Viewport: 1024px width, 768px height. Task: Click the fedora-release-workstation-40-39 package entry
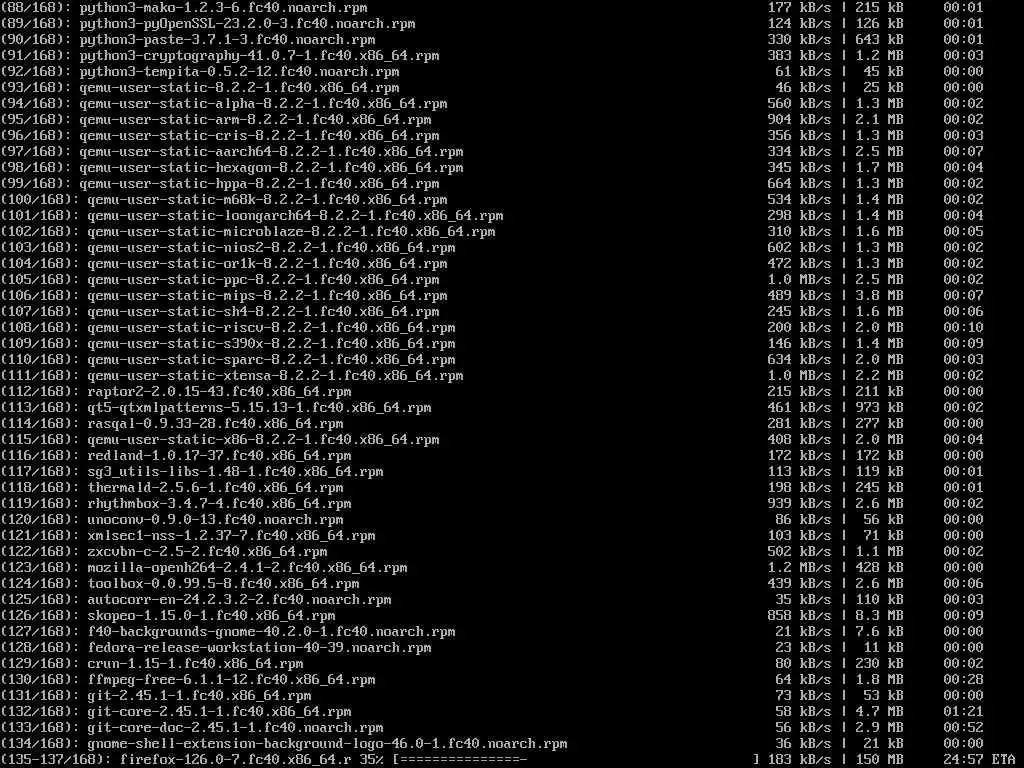[259, 648]
